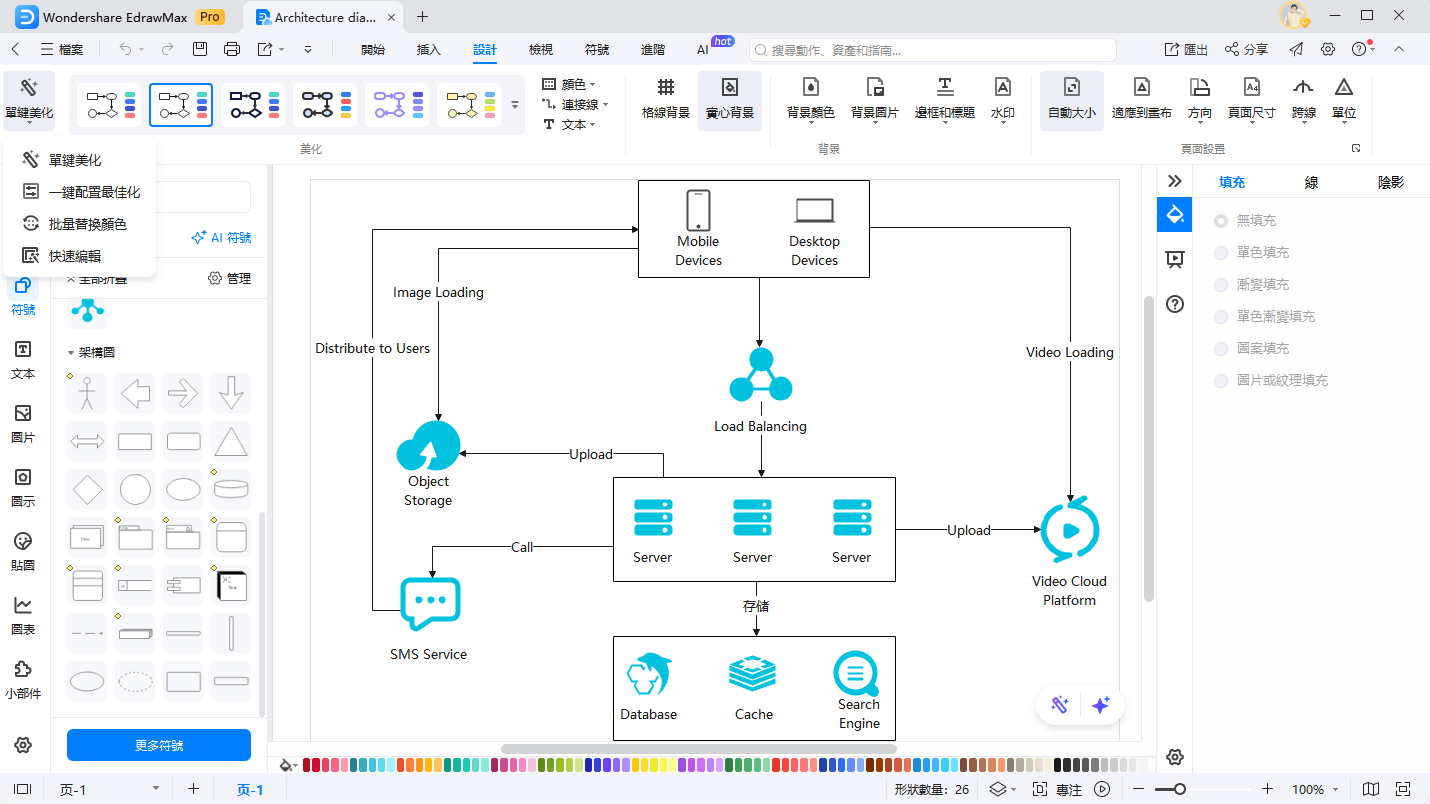This screenshot has width=1430, height=804.
Task: Expand the 顏色 color dropdown
Action: (x=570, y=85)
